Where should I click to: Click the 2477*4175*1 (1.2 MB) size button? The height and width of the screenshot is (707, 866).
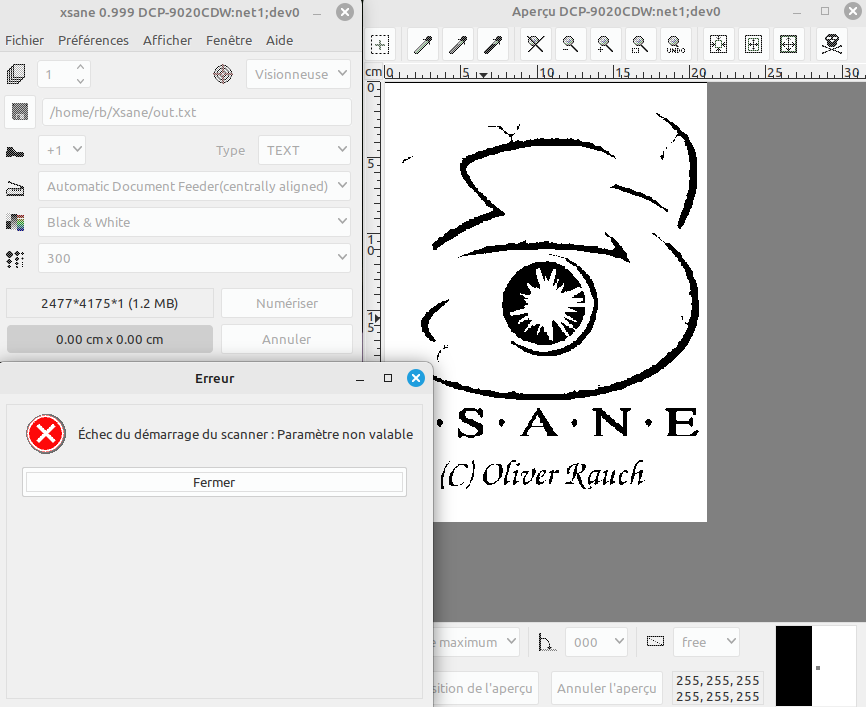pyautogui.click(x=110, y=303)
